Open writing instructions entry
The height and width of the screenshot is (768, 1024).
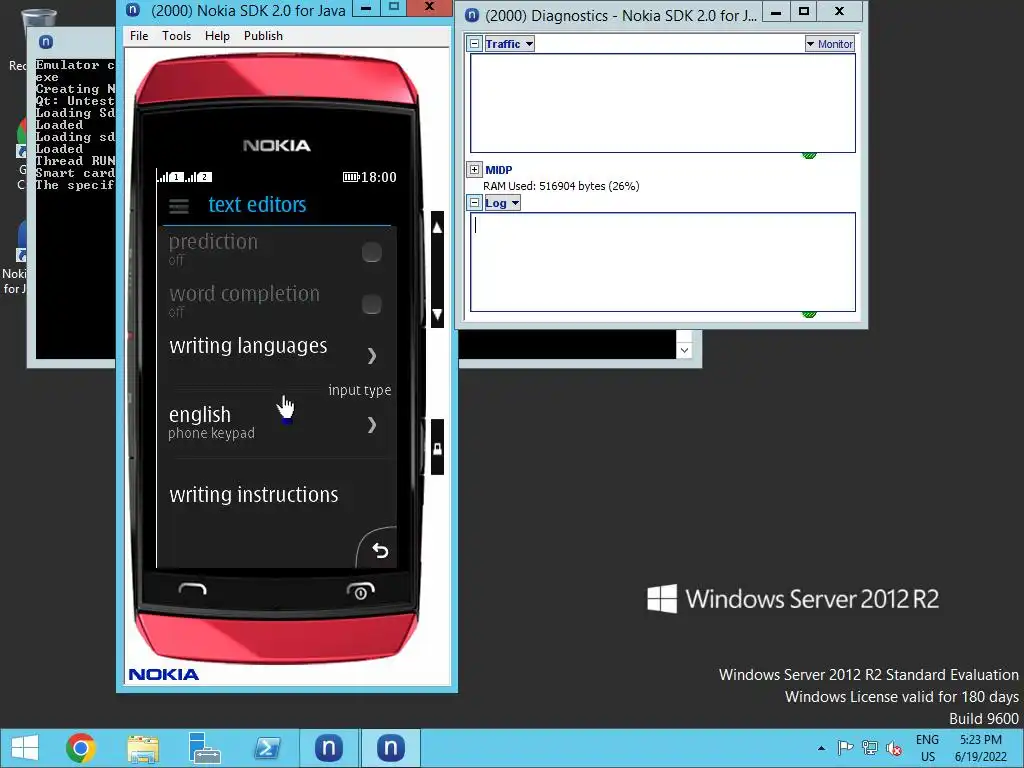tap(276, 494)
